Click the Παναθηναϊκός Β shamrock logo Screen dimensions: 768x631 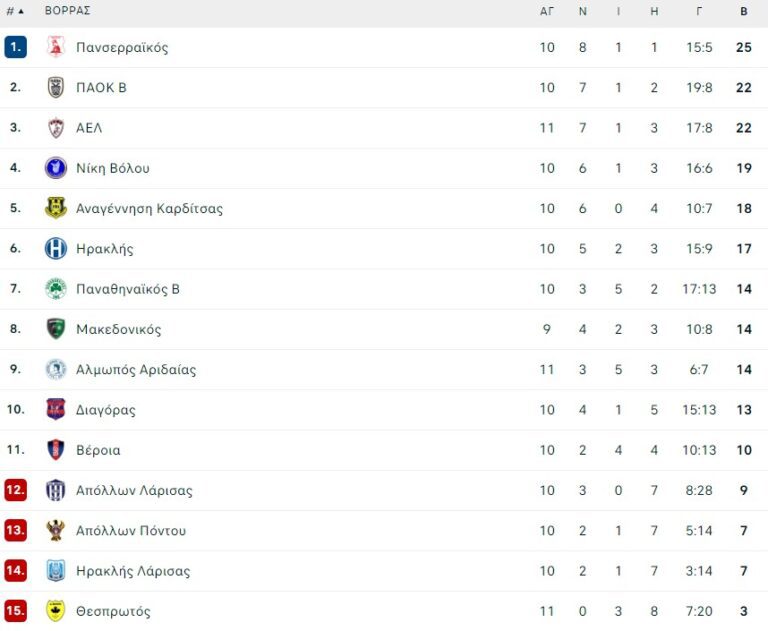56,289
